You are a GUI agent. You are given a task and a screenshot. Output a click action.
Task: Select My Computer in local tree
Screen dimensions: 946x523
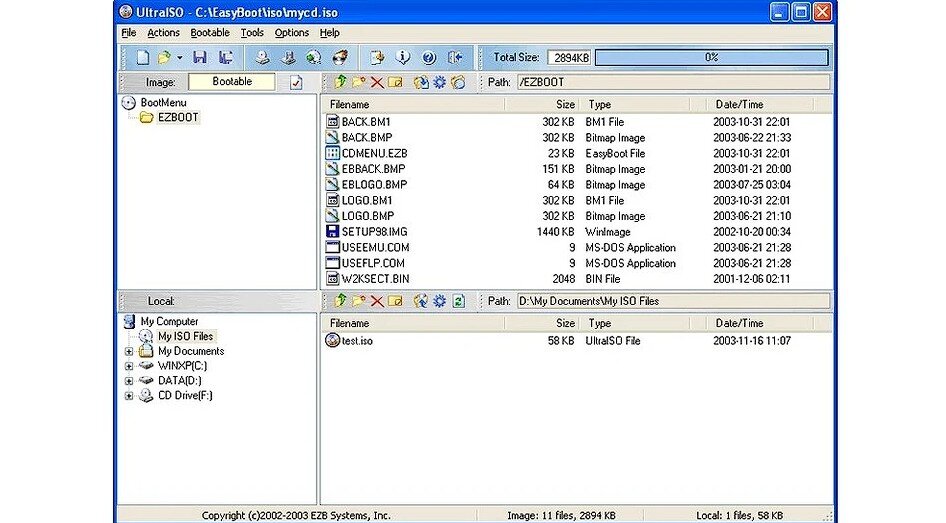[170, 322]
